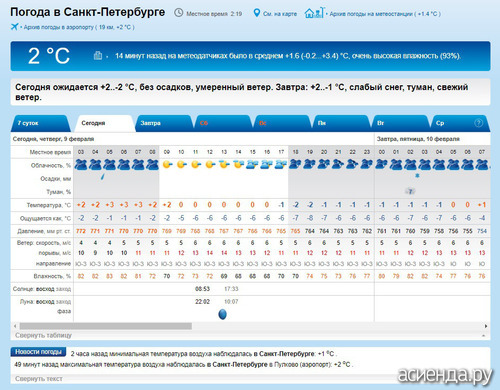The height and width of the screenshot is (390, 500).
Task: Click the big 2 °C current temperature
Action: (49, 56)
